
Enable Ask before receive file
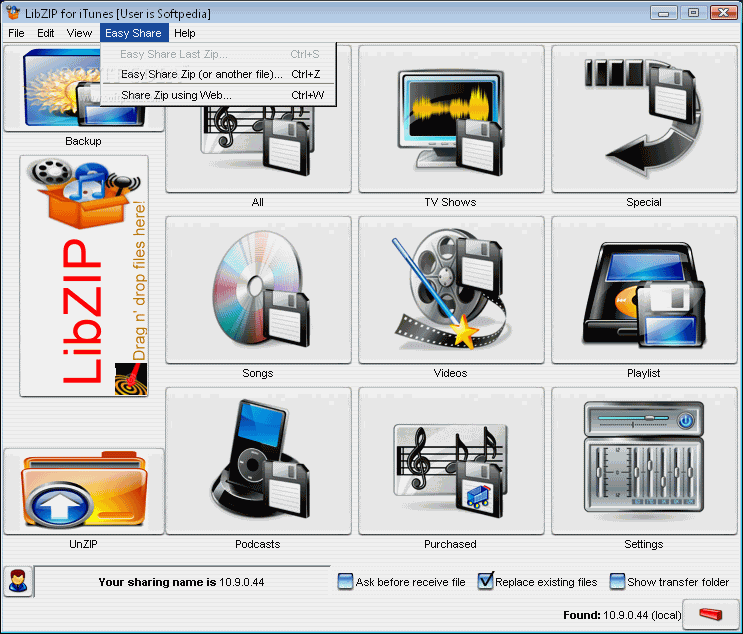coord(345,581)
